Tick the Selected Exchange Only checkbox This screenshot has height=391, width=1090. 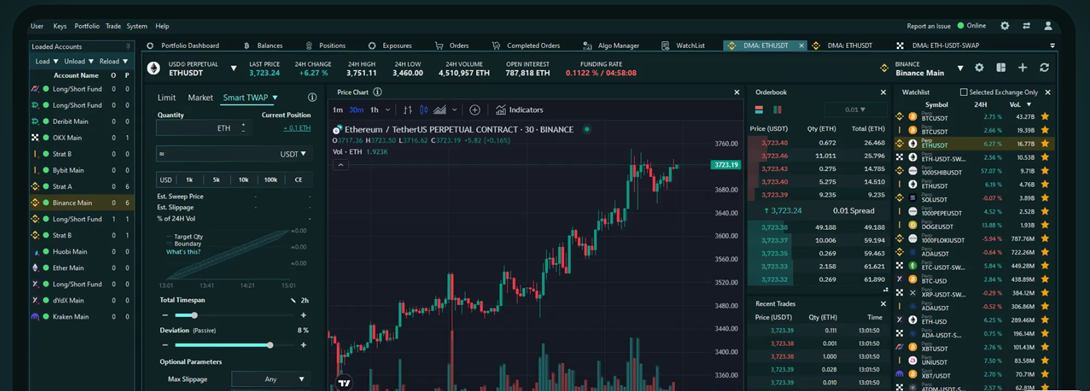click(x=963, y=92)
